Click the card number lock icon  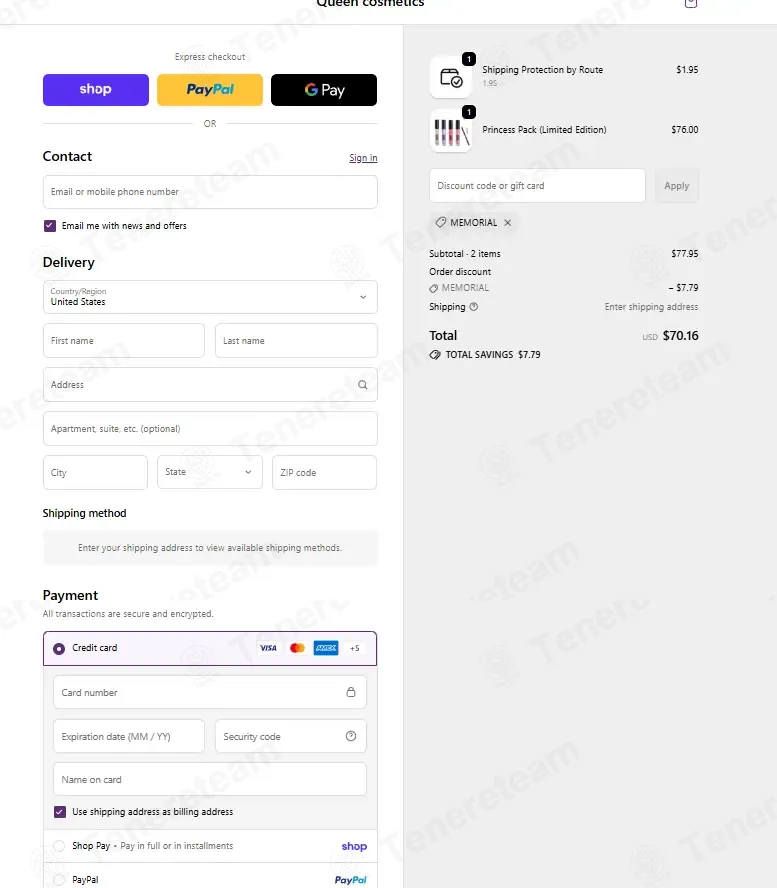(351, 691)
